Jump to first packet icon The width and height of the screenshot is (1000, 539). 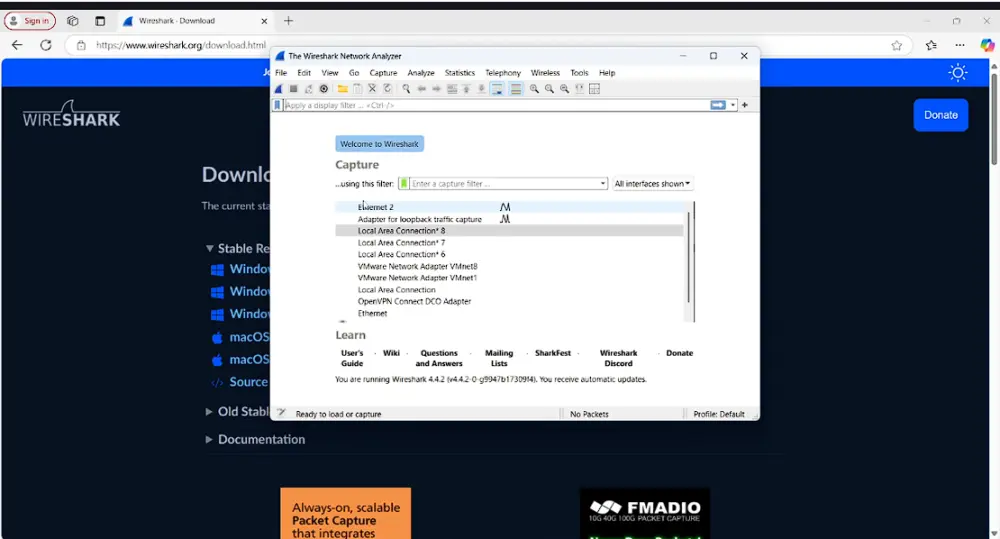click(466, 89)
